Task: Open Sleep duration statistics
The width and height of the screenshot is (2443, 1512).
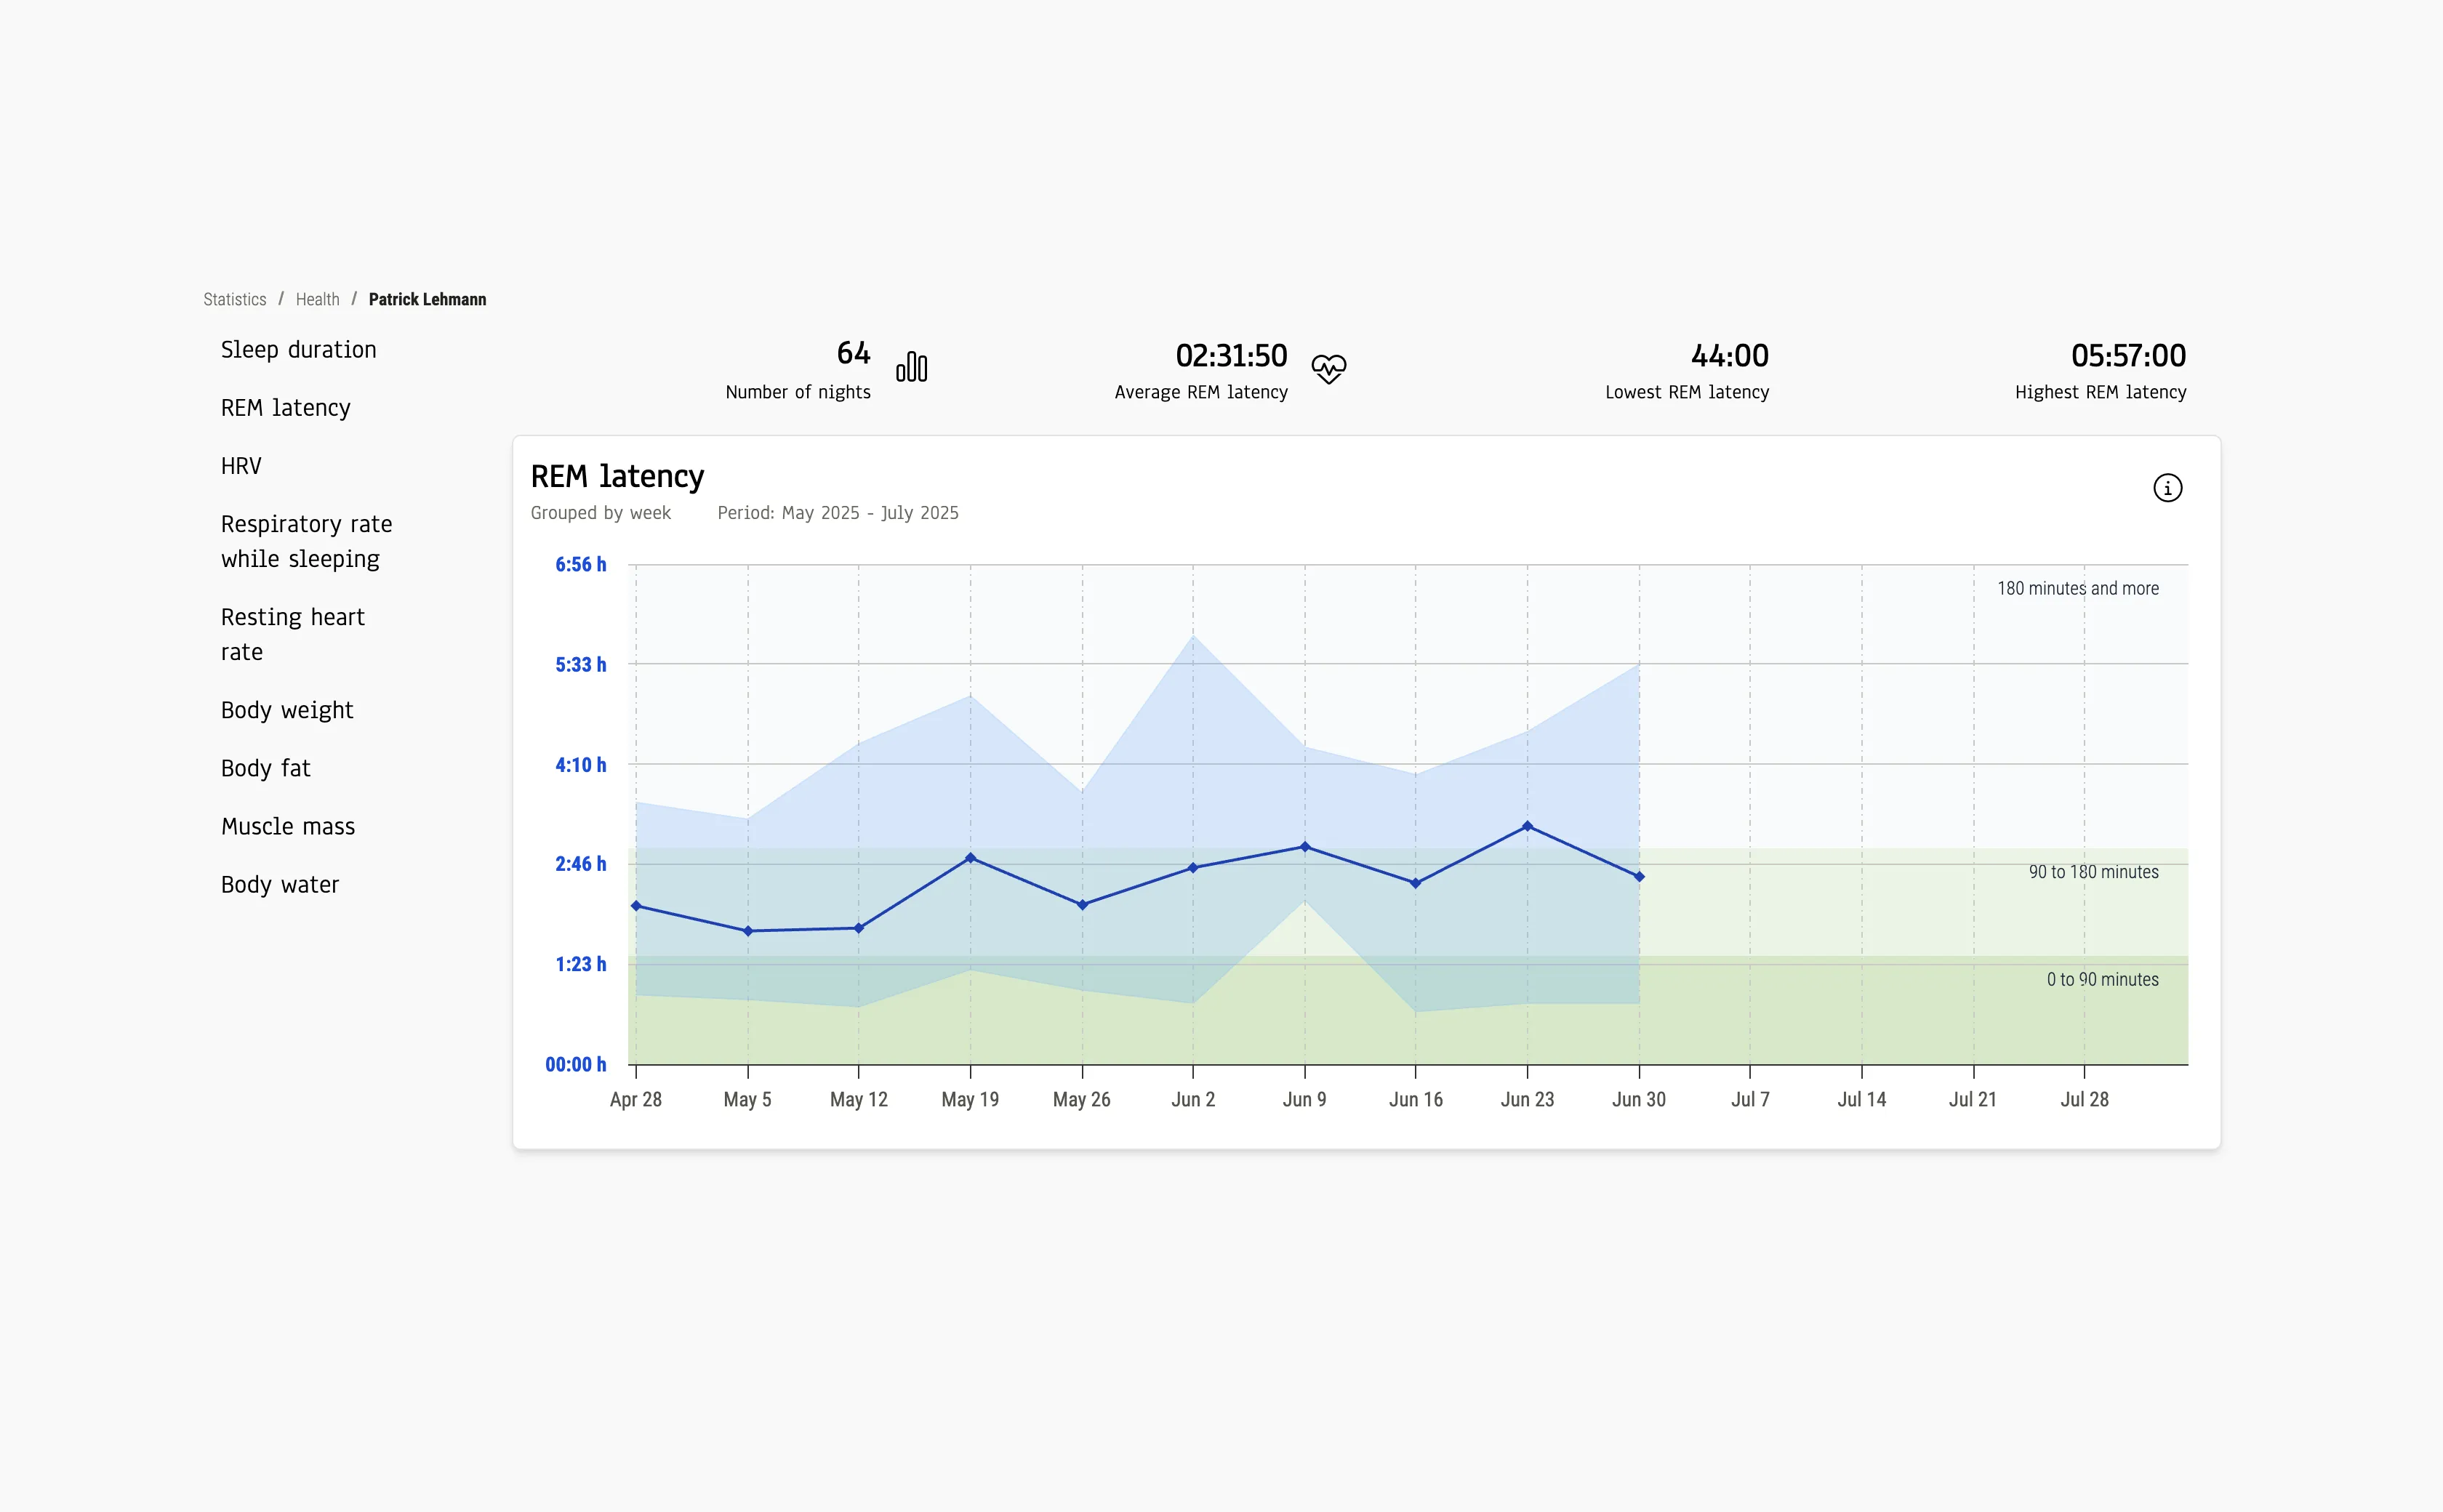Action: pyautogui.click(x=298, y=350)
